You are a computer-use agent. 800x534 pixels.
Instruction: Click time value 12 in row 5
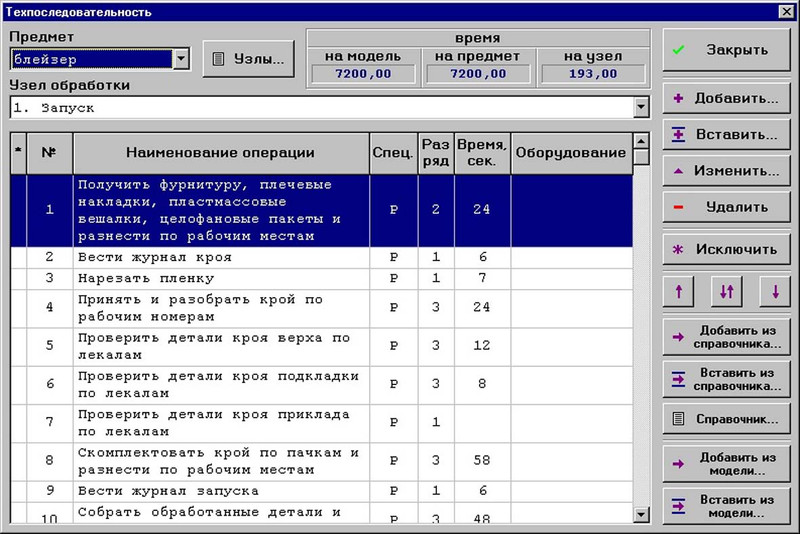click(482, 346)
